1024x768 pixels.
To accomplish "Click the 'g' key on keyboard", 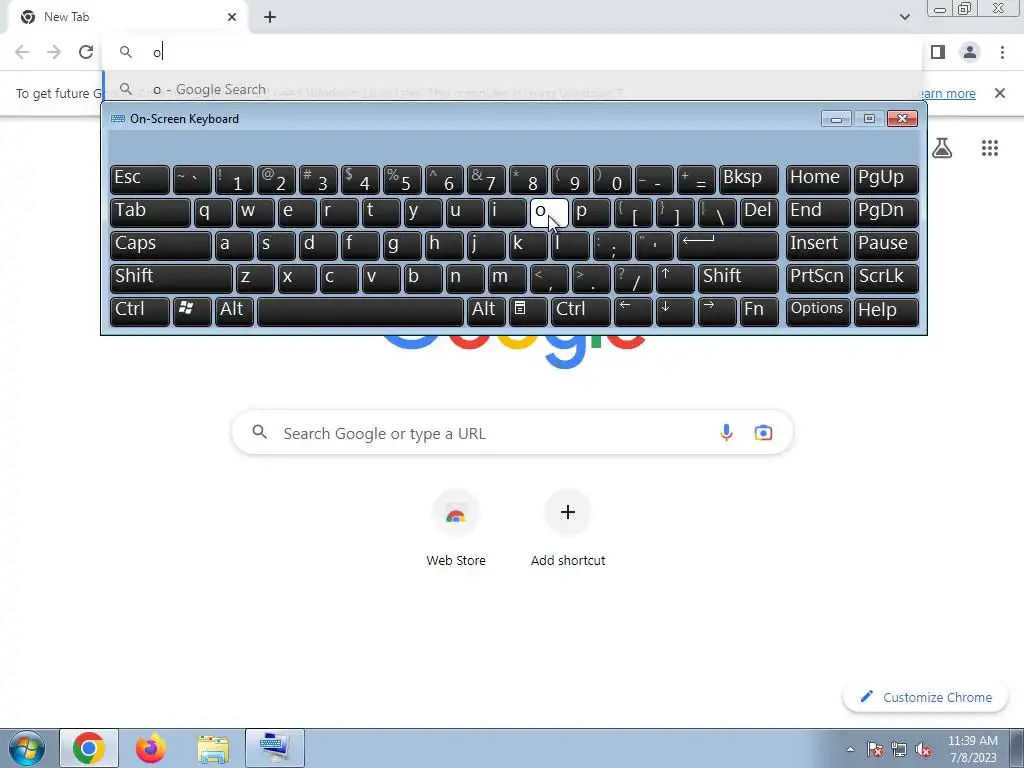I will point(402,246).
